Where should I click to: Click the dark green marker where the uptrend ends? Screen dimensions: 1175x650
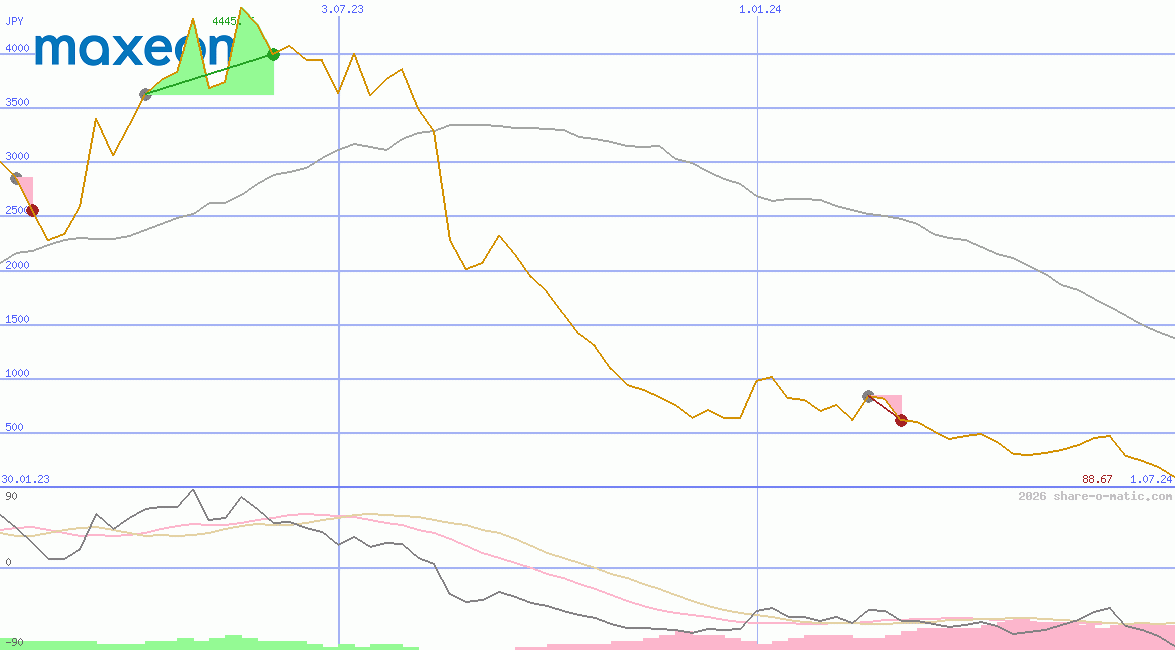[x=273, y=55]
